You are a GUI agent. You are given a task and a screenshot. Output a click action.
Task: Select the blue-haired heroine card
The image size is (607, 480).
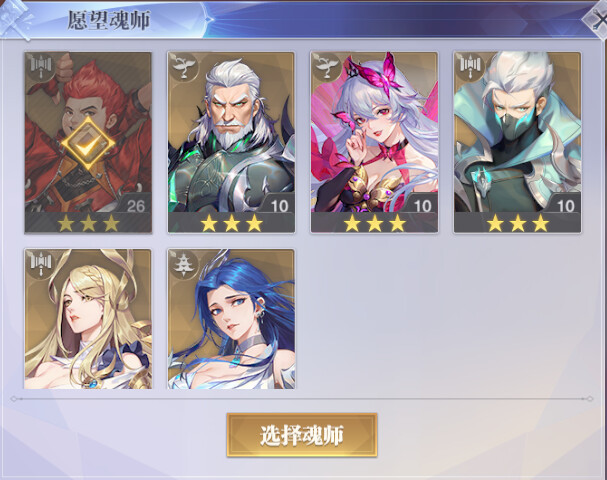click(x=231, y=319)
